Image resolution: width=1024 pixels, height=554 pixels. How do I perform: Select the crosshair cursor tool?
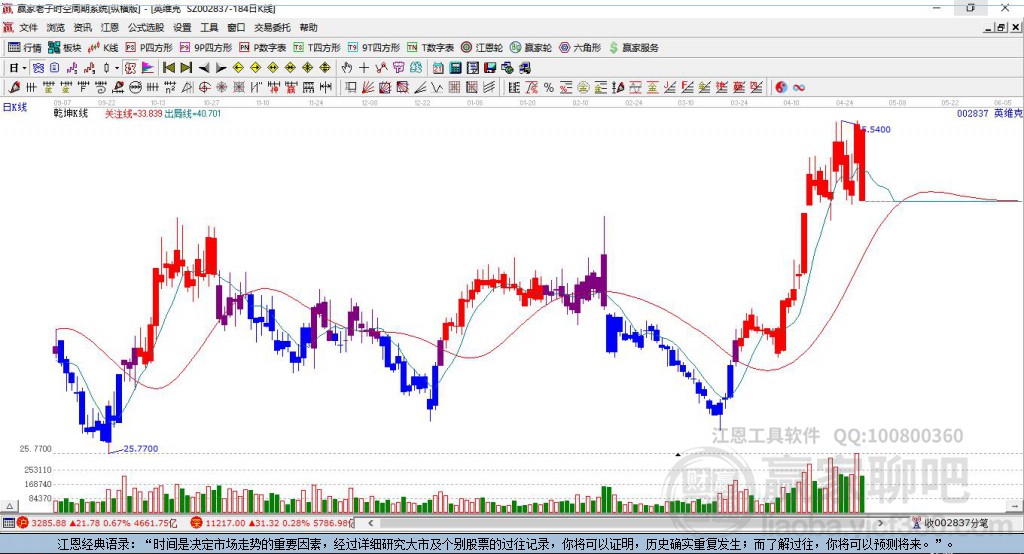pyautogui.click(x=364, y=68)
